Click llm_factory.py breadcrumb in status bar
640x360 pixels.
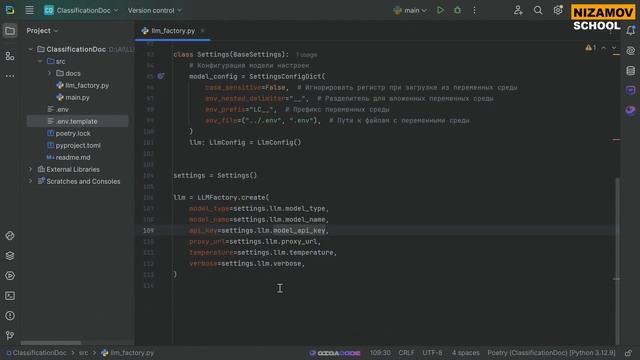pyautogui.click(x=127, y=353)
